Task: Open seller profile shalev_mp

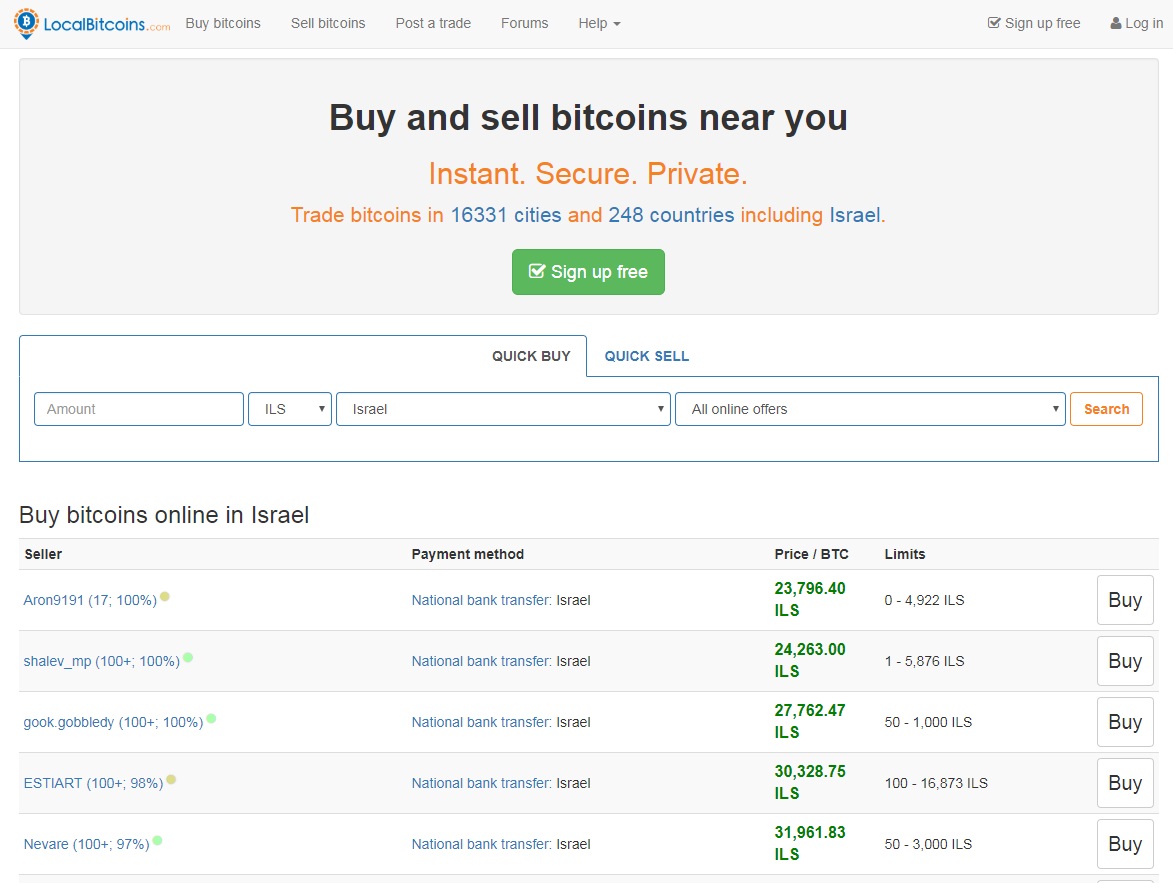Action: click(102, 662)
